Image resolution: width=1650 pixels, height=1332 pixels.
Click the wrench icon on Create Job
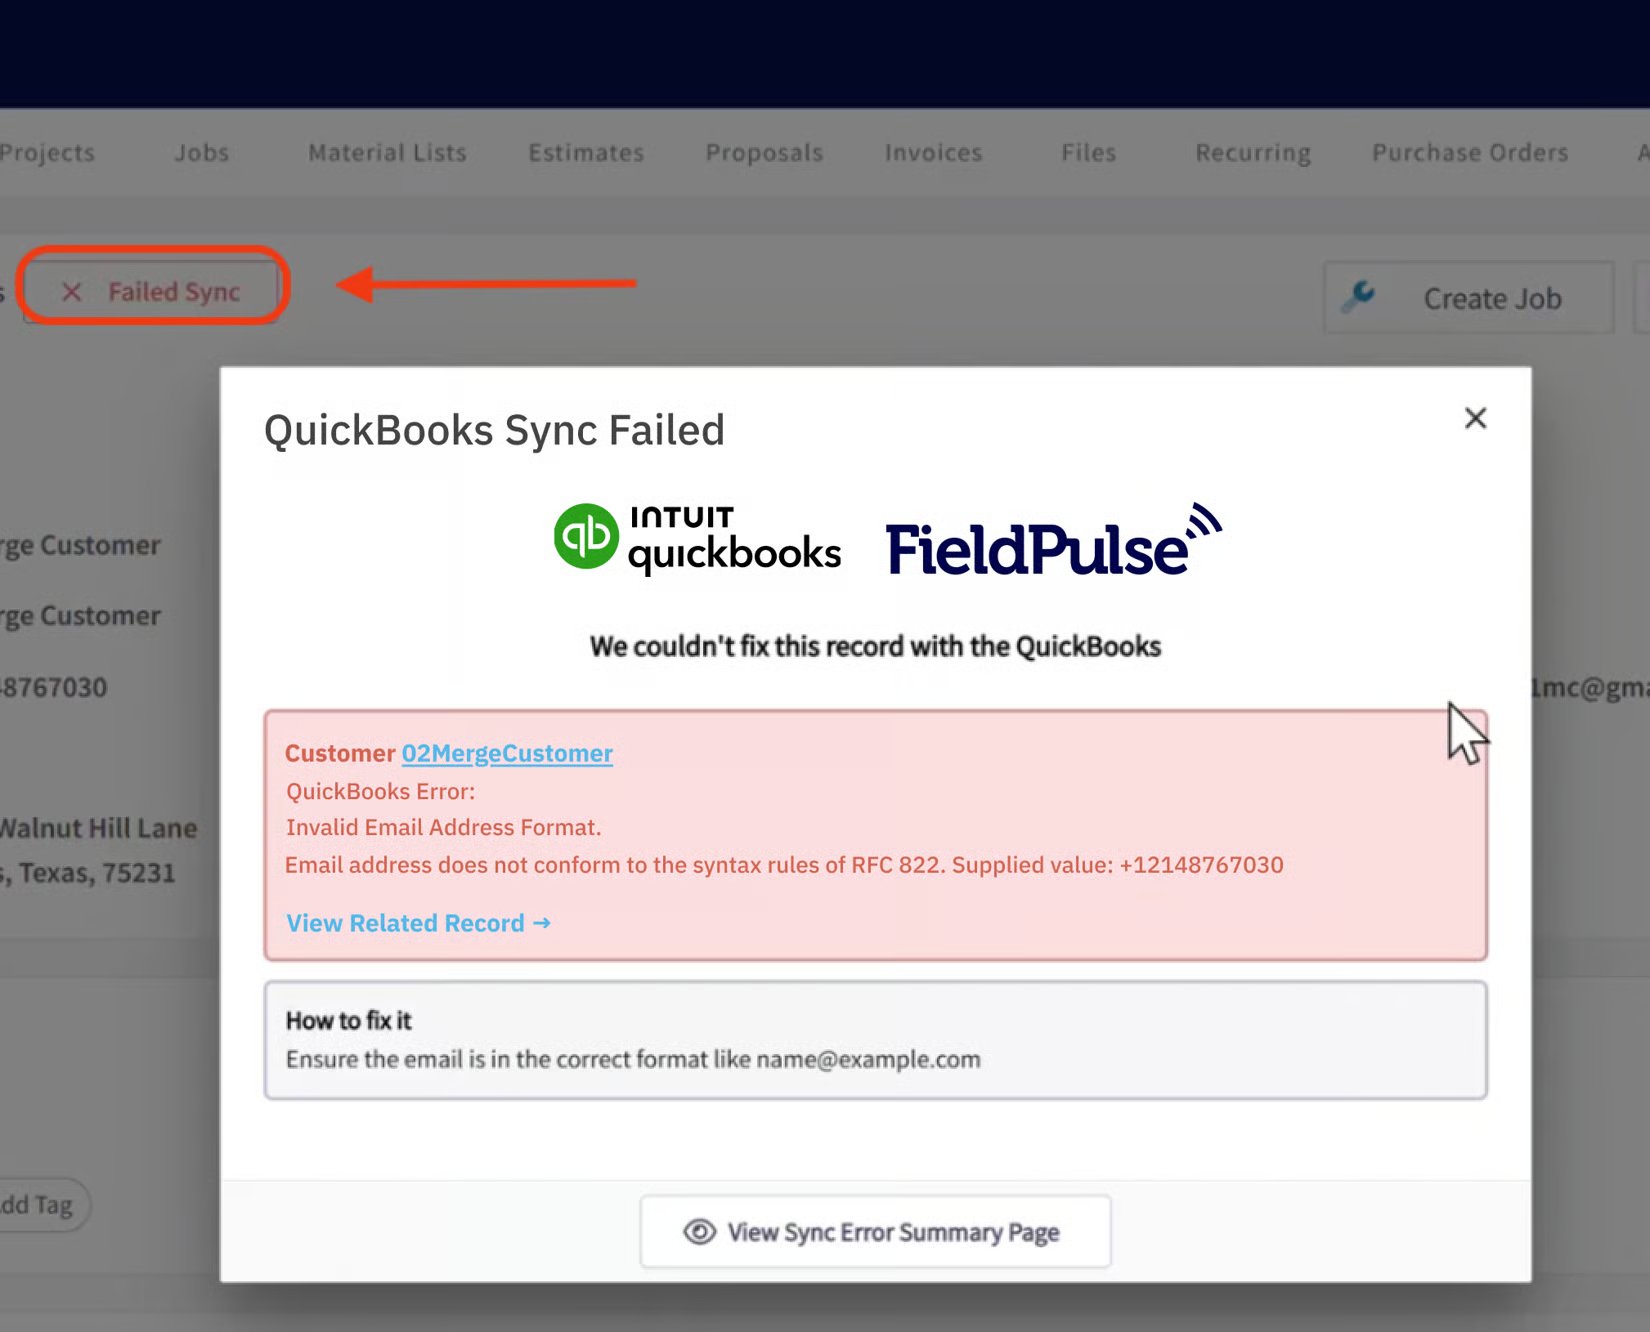pos(1359,296)
